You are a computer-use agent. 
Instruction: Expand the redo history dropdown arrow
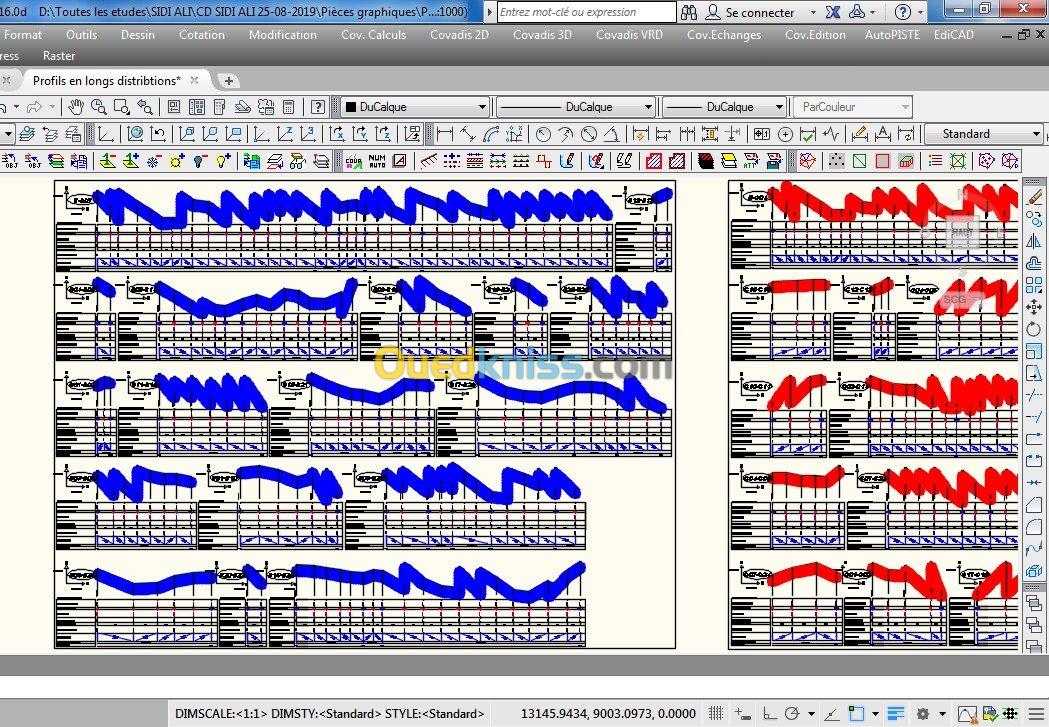51,107
